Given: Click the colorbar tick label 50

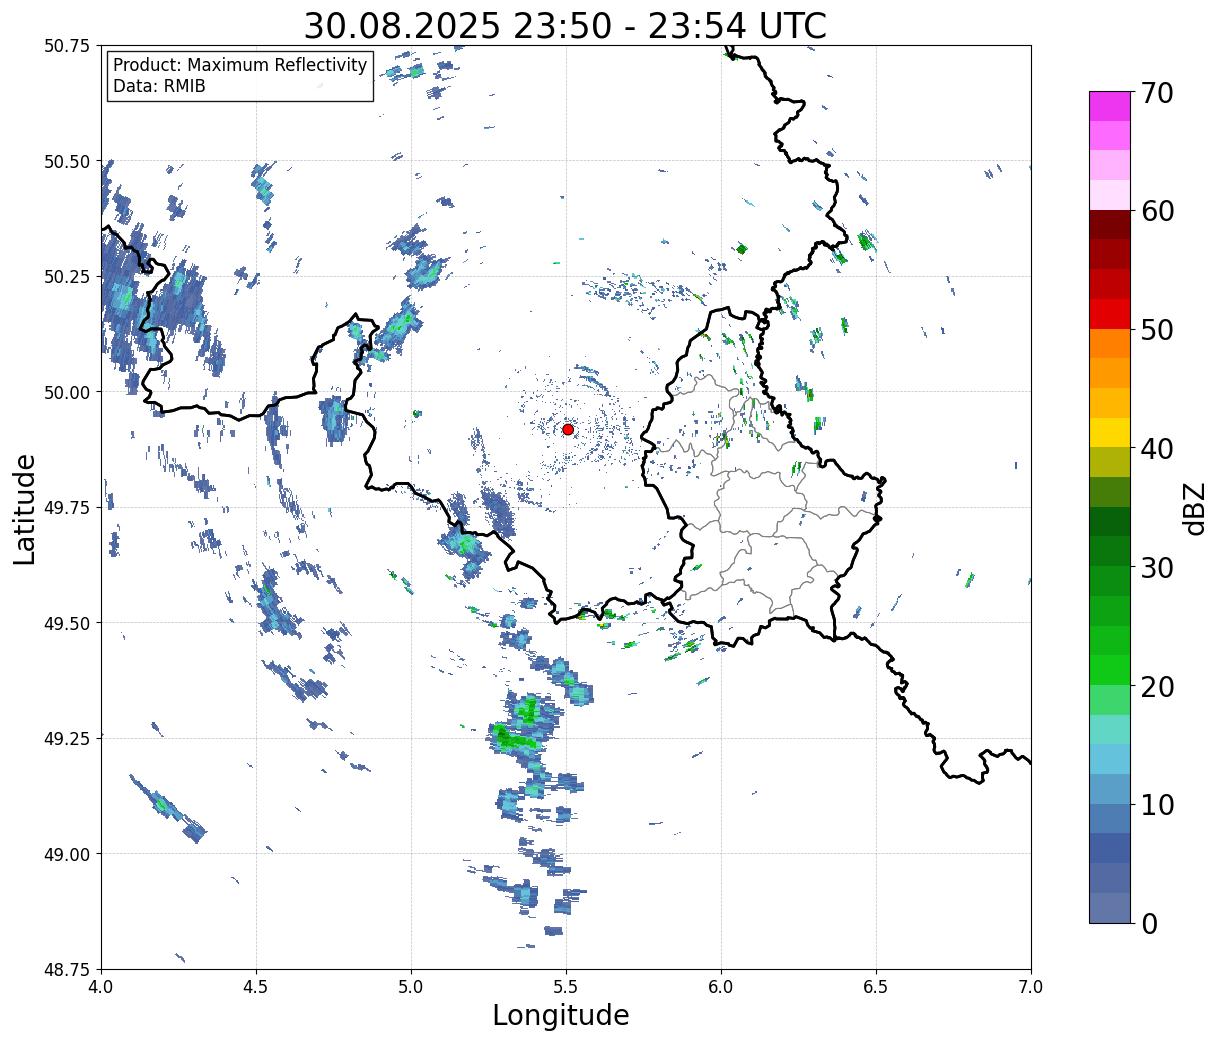Looking at the screenshot, I should 1157,330.
